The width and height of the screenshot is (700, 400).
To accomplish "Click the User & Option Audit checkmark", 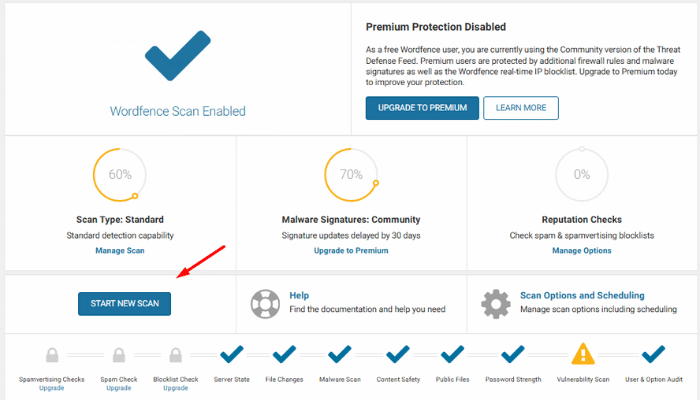I will 653,354.
